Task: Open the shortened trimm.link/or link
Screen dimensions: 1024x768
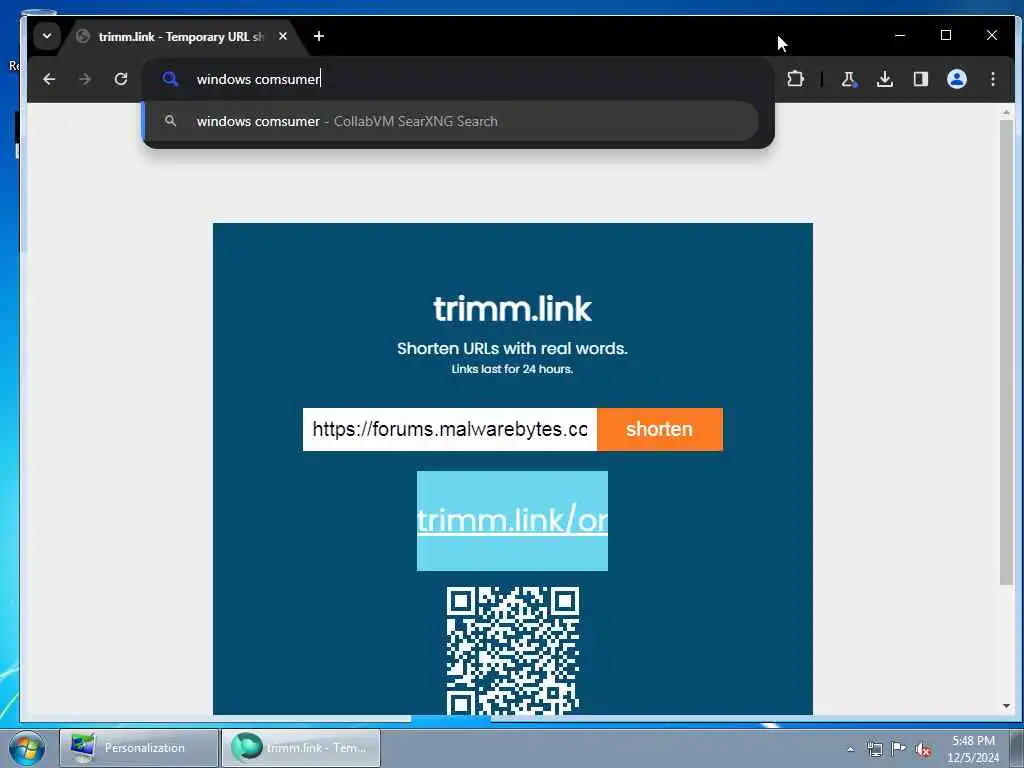Action: [513, 520]
